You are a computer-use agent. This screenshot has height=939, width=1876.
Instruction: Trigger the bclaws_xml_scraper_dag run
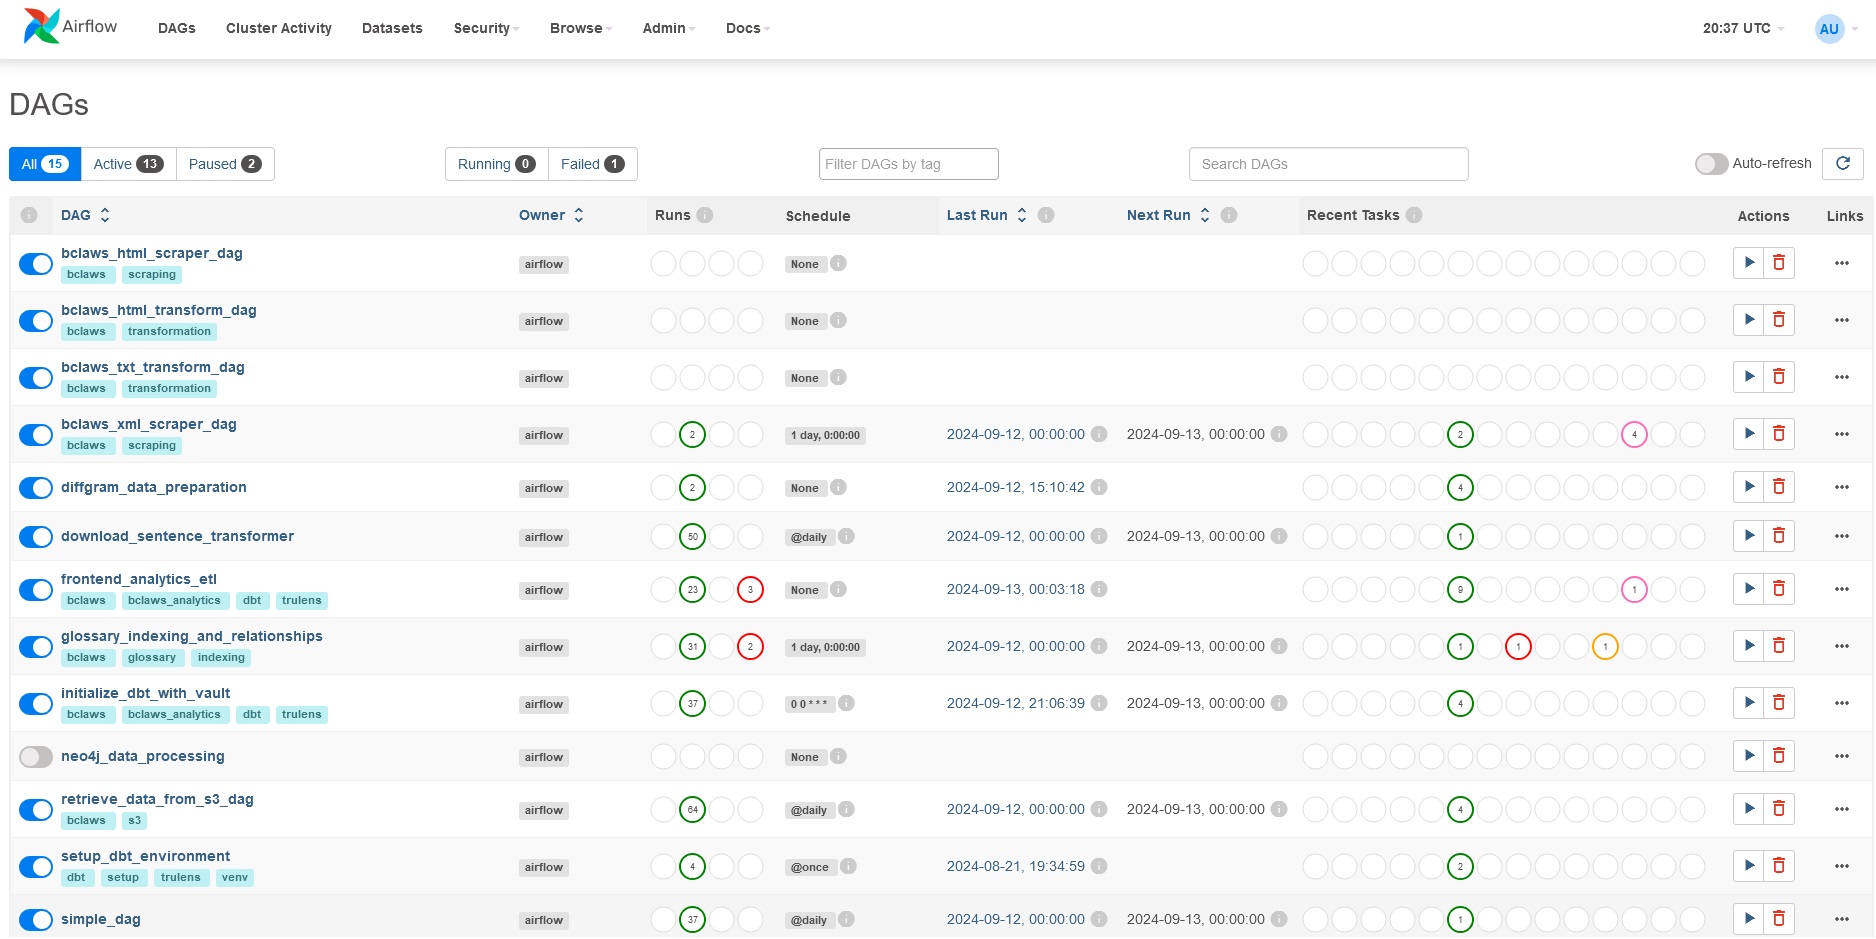coord(1749,434)
